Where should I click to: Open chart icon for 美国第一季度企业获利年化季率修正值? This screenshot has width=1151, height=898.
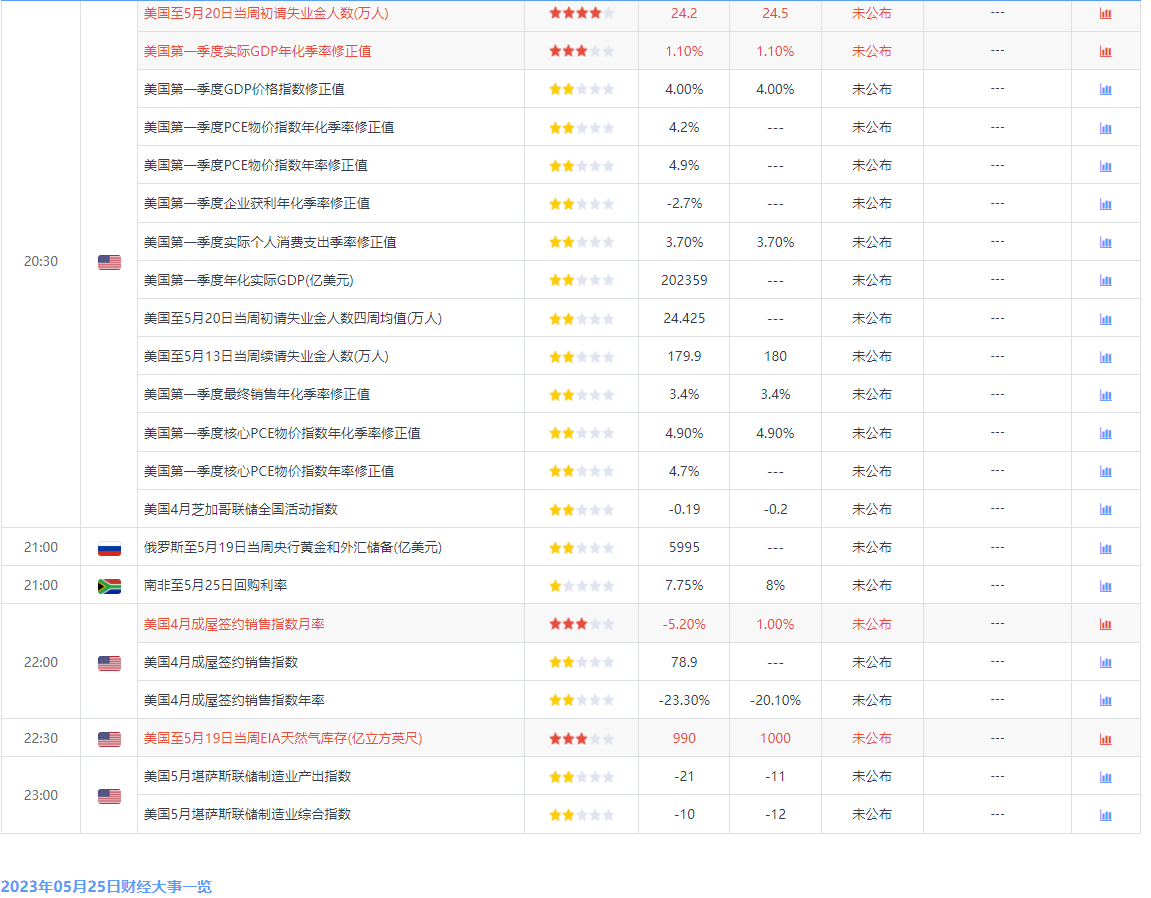(1105, 204)
